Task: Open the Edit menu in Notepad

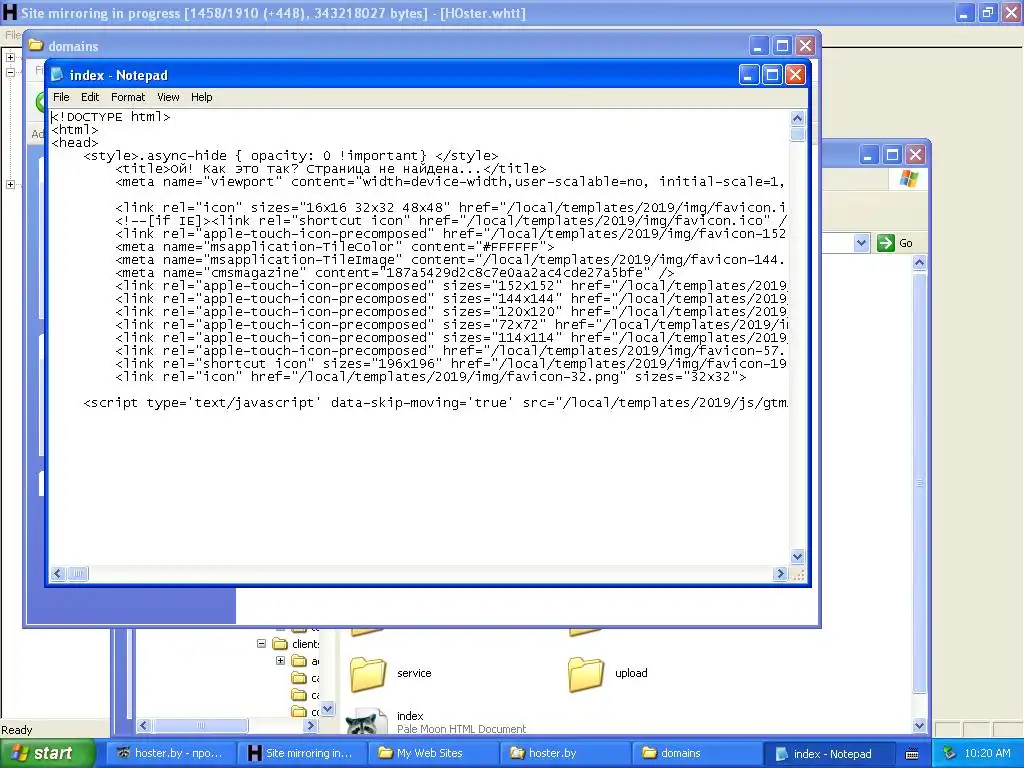Action: [x=89, y=97]
